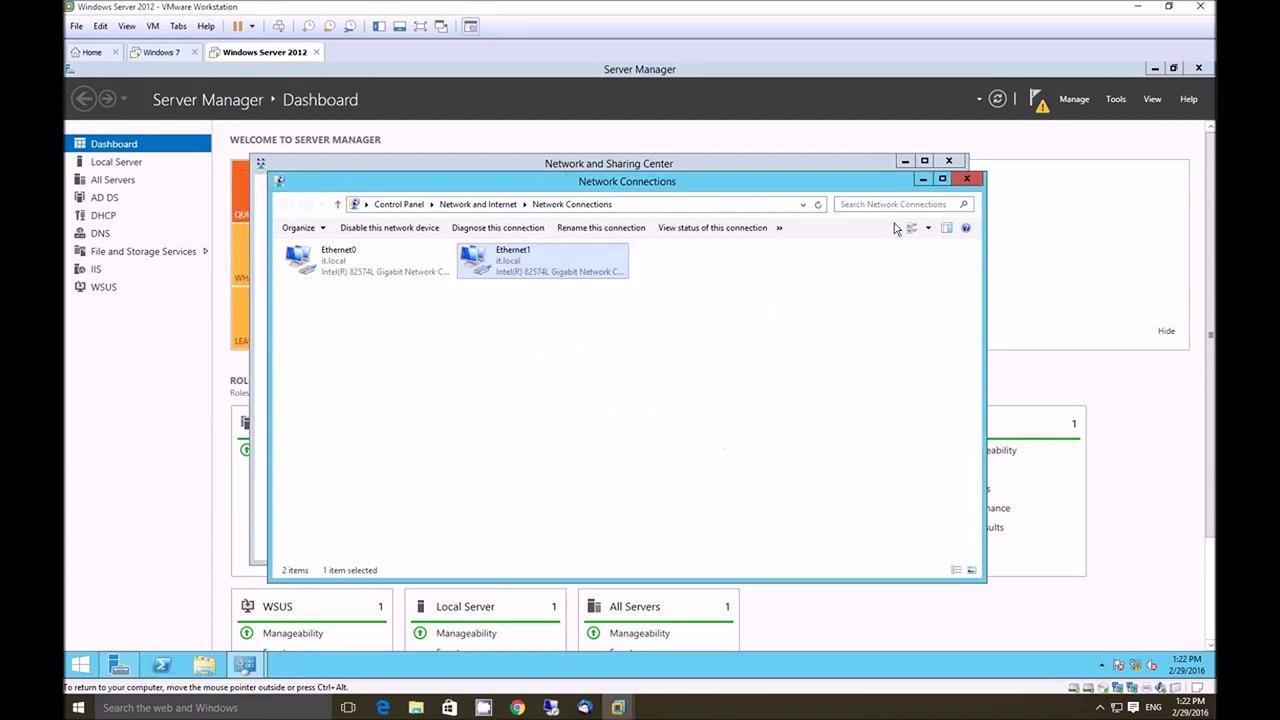This screenshot has height=720, width=1280.
Task: Hide the welcome tile with the Hide link
Action: [1166, 331]
